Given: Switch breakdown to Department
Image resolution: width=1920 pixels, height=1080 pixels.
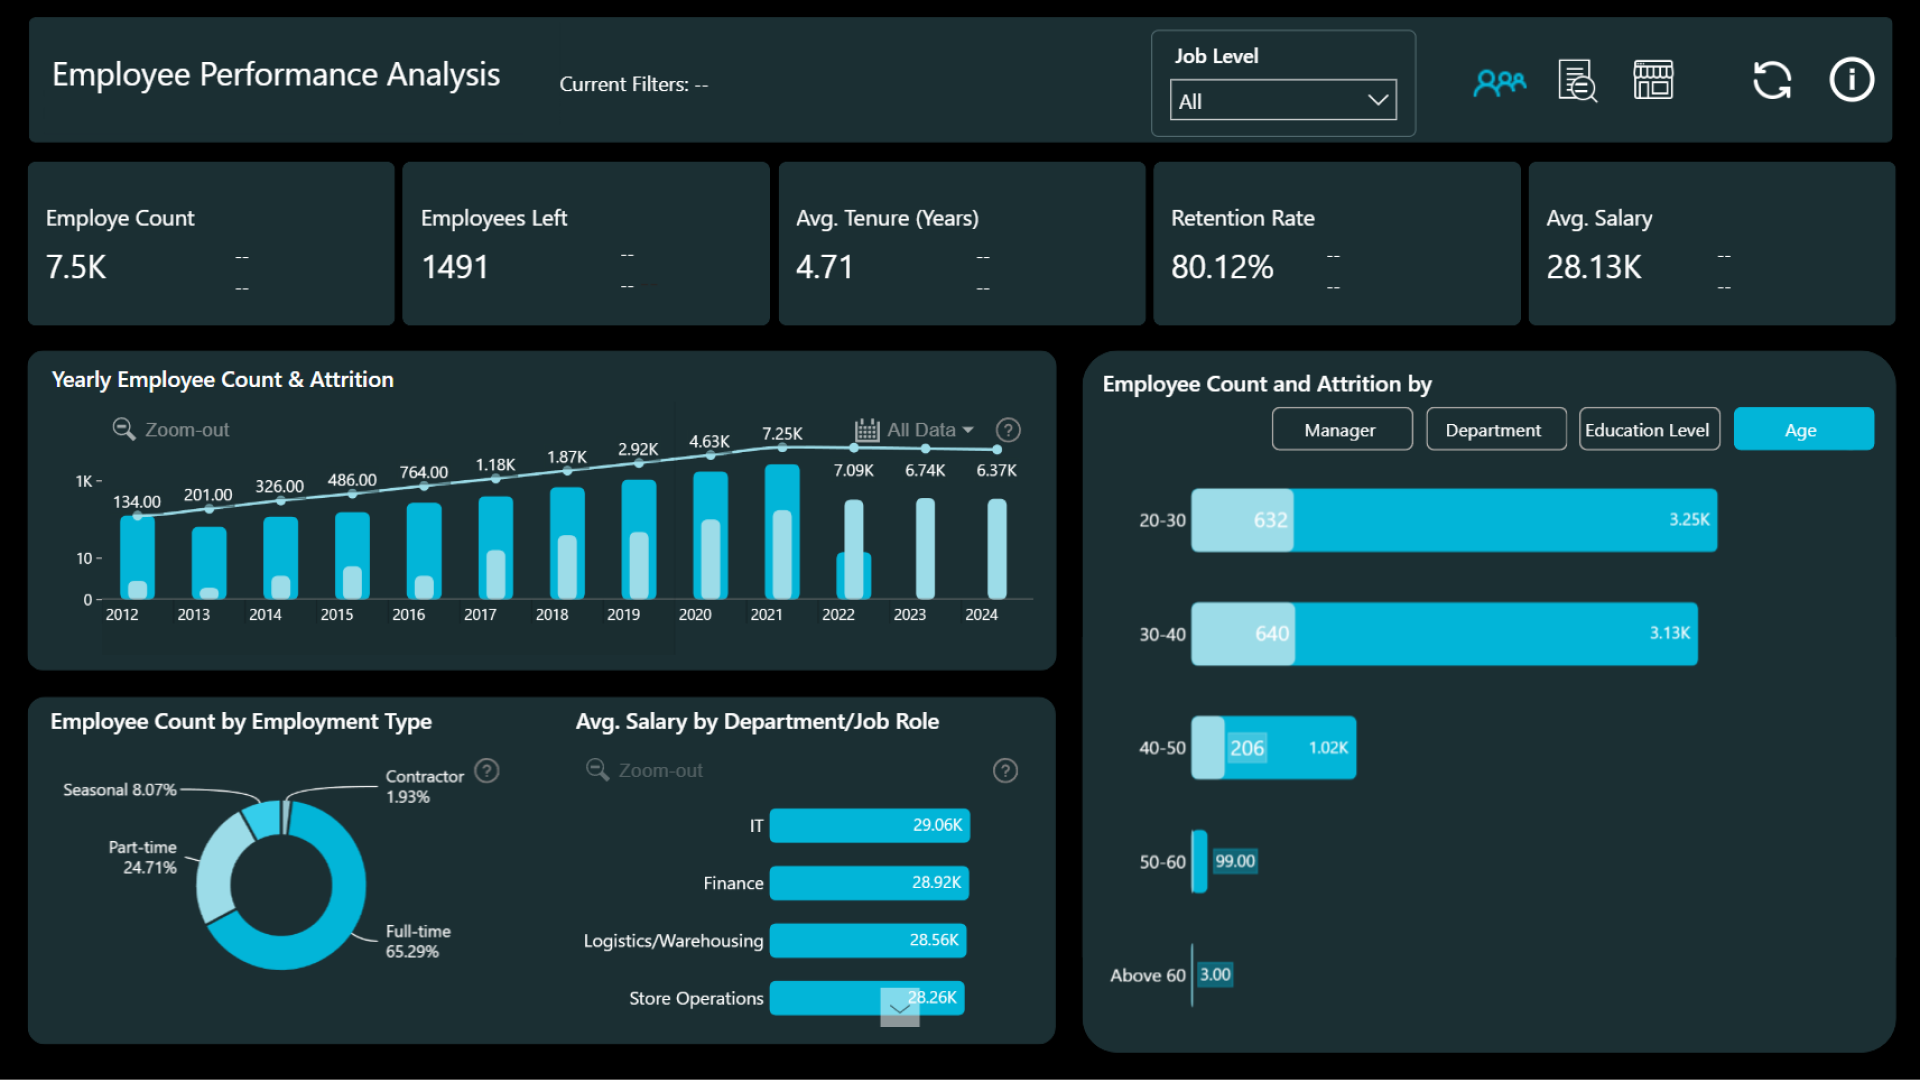Looking at the screenshot, I should tap(1495, 430).
